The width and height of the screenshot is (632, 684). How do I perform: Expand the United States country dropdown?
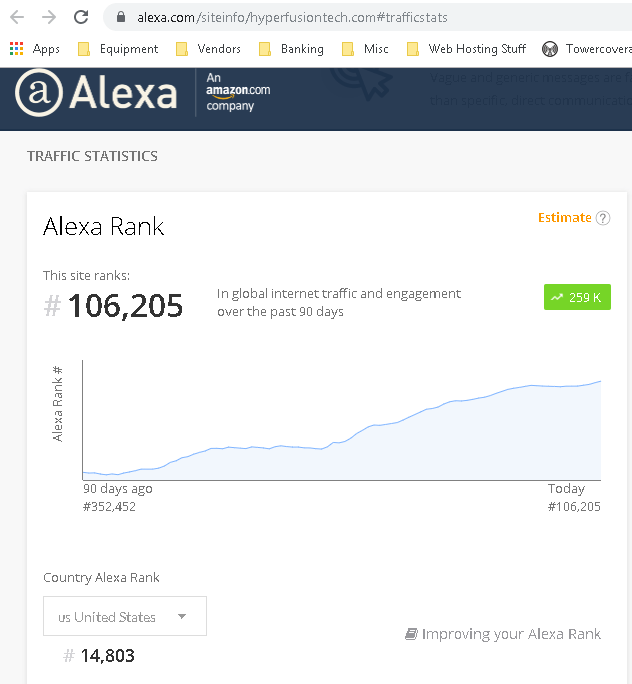coord(125,616)
